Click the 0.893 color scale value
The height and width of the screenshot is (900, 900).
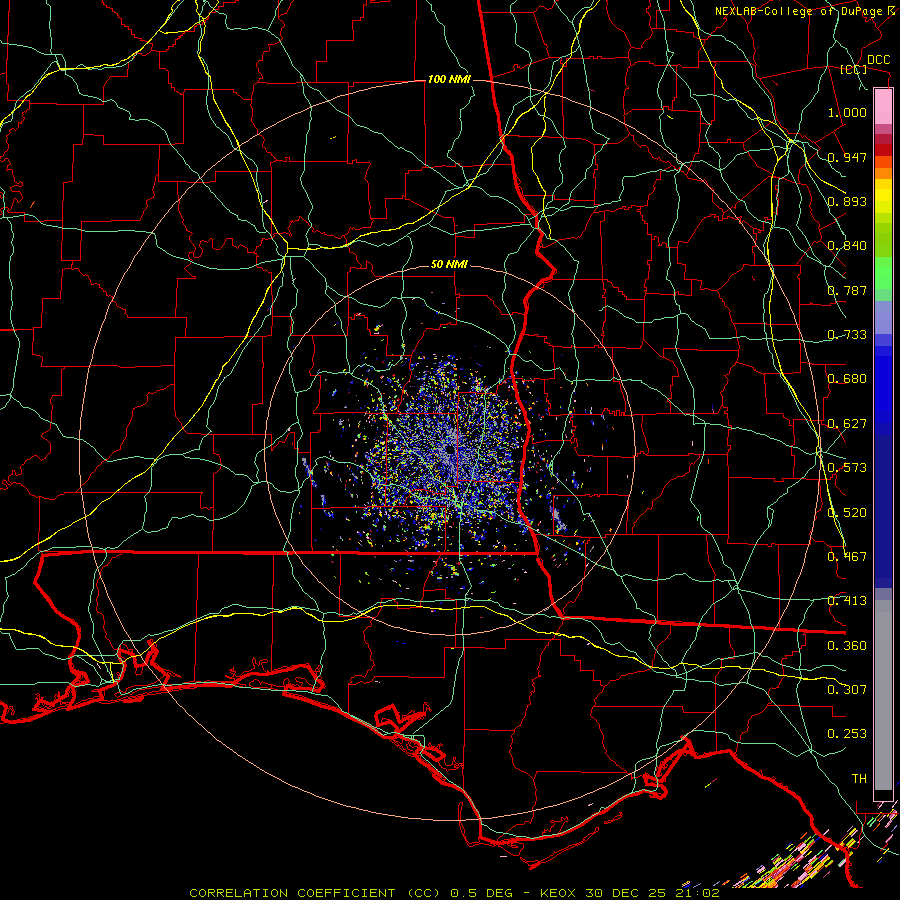(x=847, y=201)
